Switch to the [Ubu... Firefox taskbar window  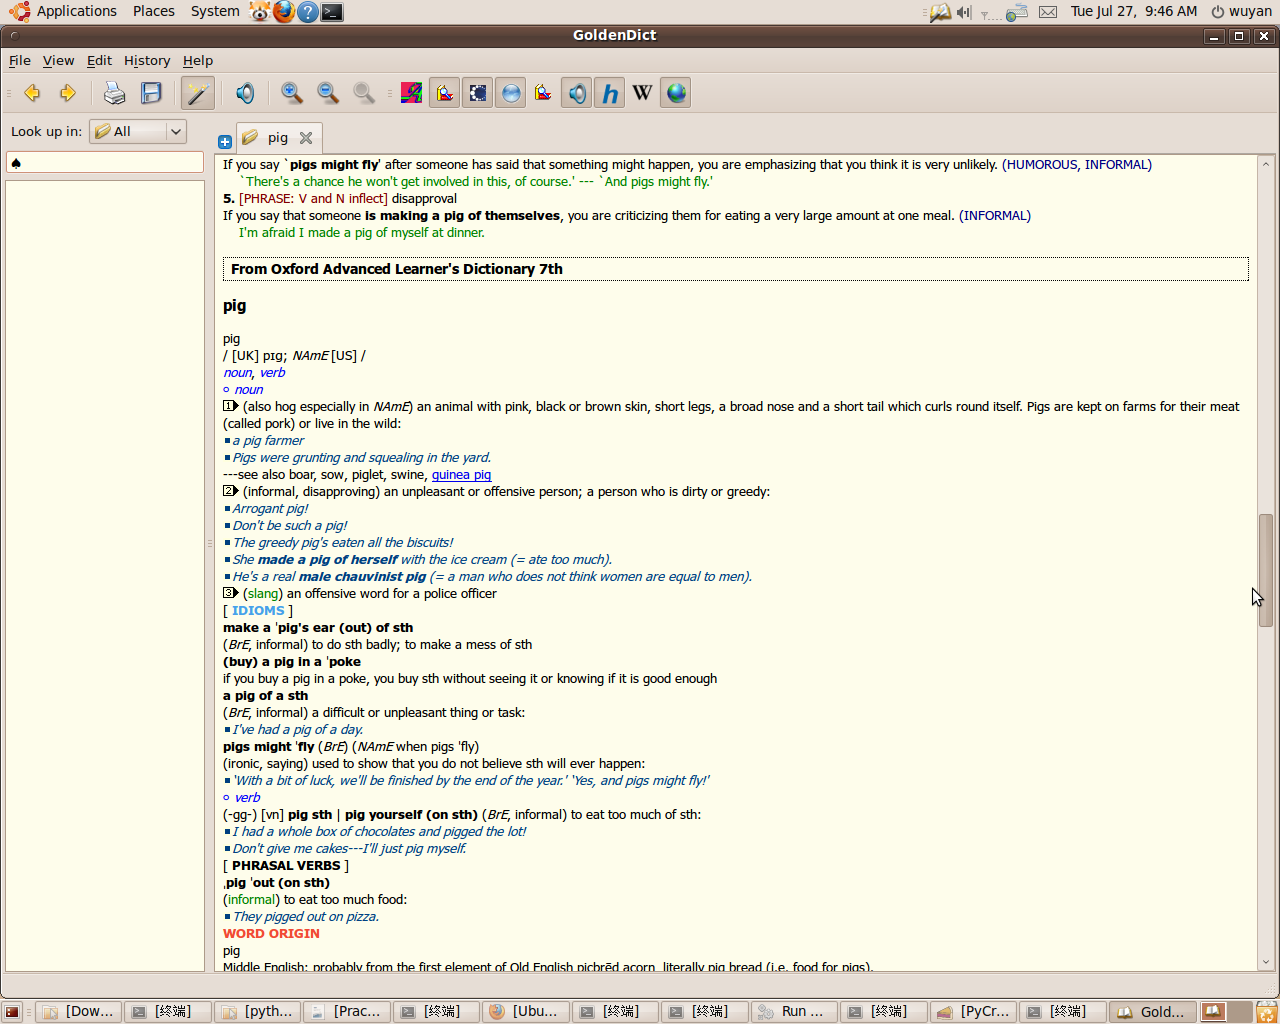(x=527, y=1012)
